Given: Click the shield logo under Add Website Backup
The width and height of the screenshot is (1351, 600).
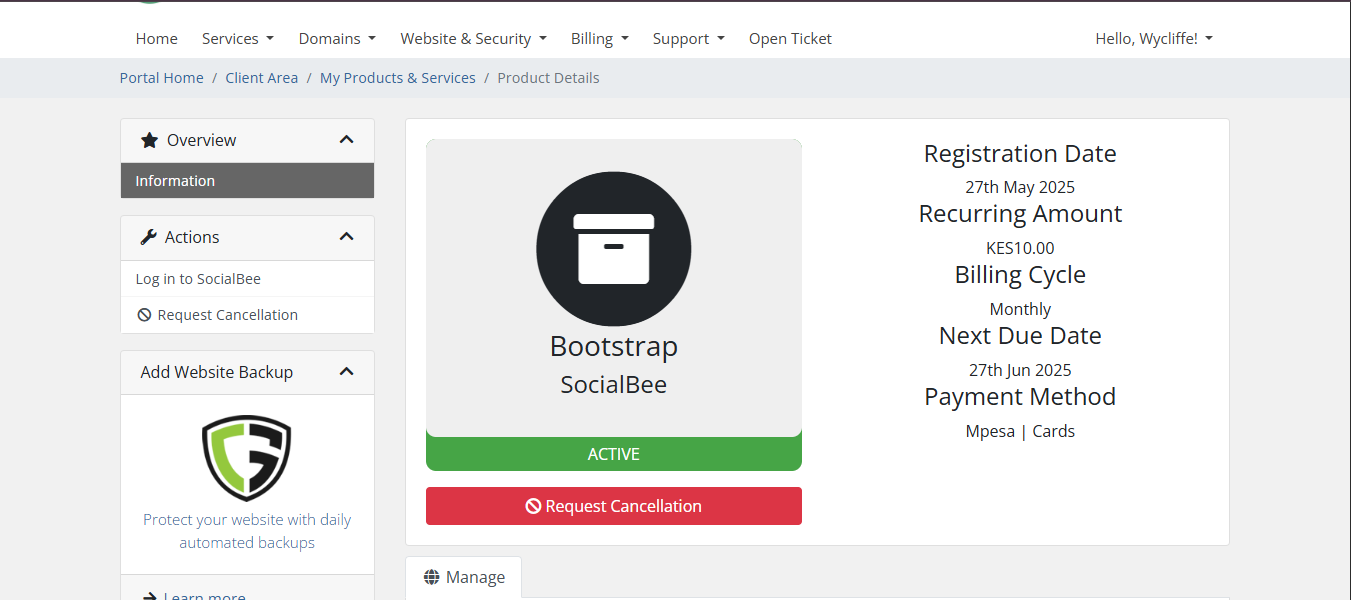Looking at the screenshot, I should pyautogui.click(x=247, y=458).
